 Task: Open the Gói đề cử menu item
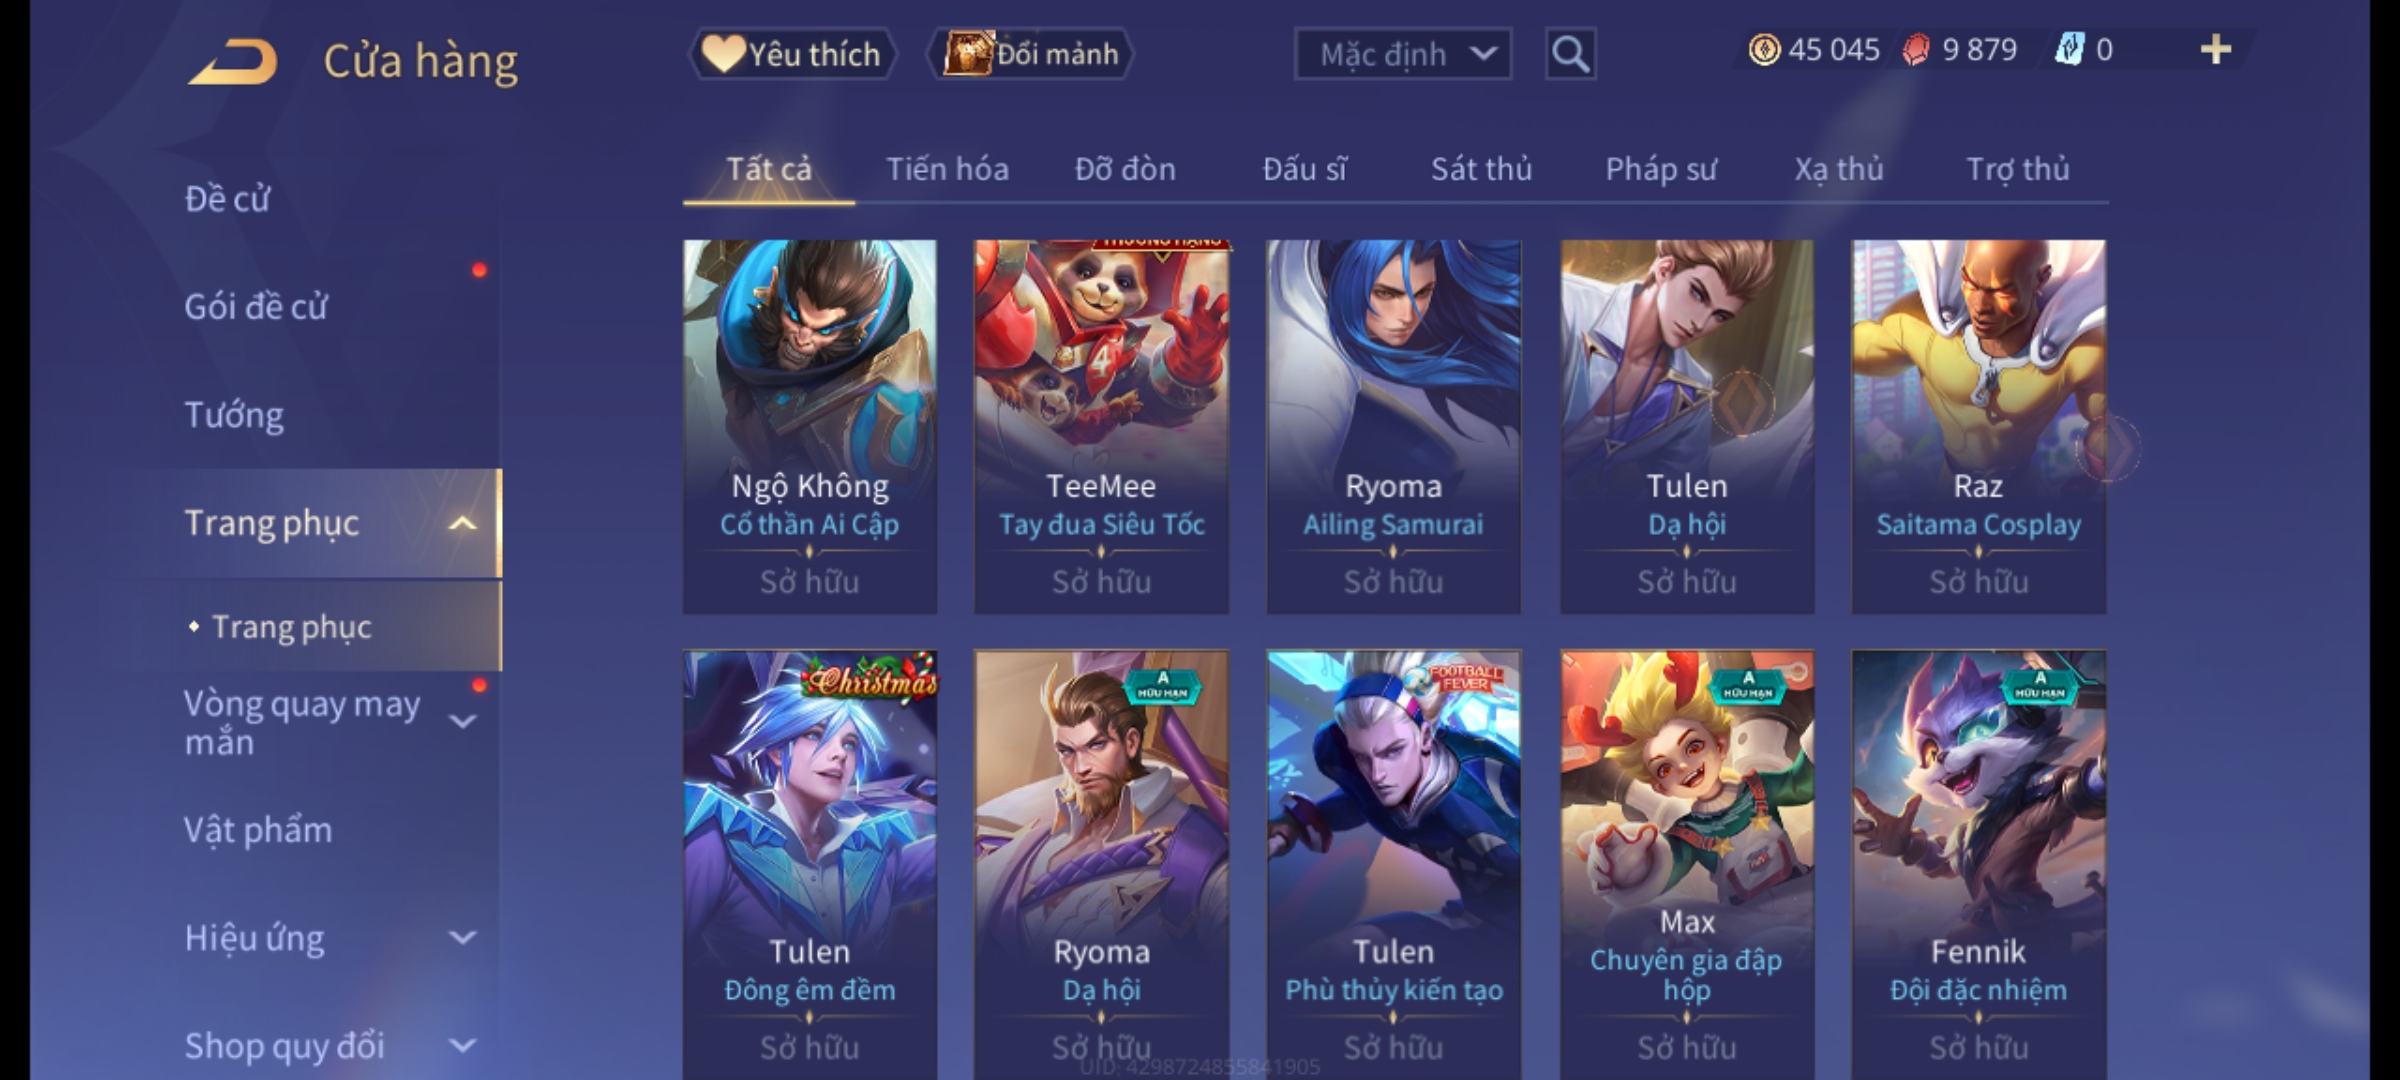pos(256,306)
